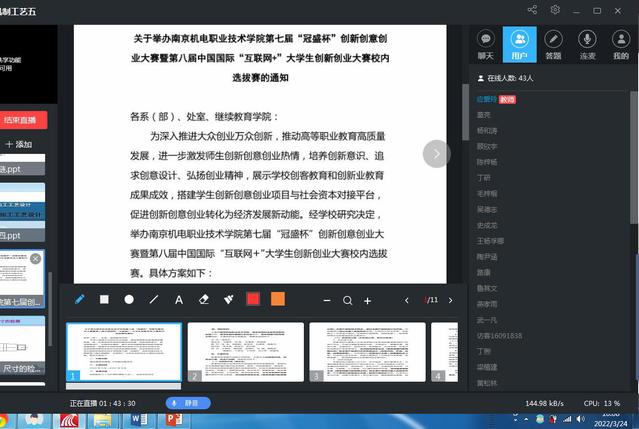639x429 pixels.
Task: Click the 添加 add courseware button
Action: point(18,145)
